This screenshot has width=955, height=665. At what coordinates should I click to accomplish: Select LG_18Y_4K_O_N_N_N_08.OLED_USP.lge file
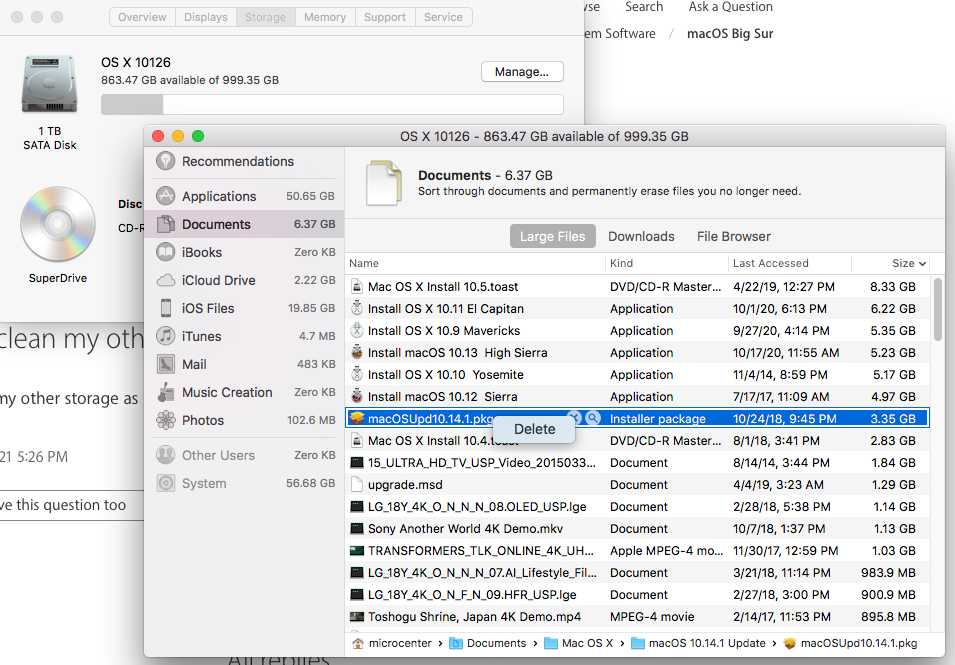[637, 507]
